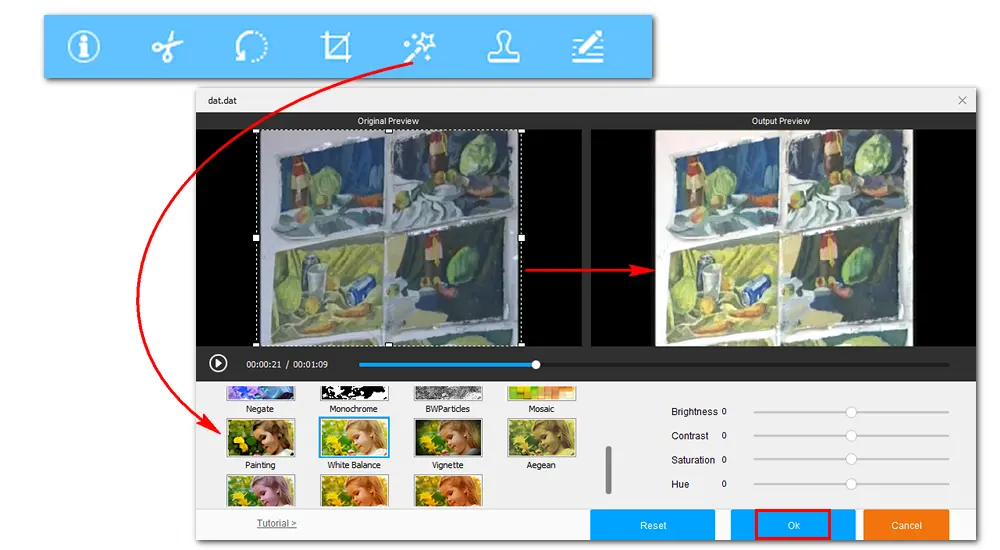Apply the Monochrome filter thumbnail
Viewport: 1000px width, 550px height.
[x=354, y=393]
